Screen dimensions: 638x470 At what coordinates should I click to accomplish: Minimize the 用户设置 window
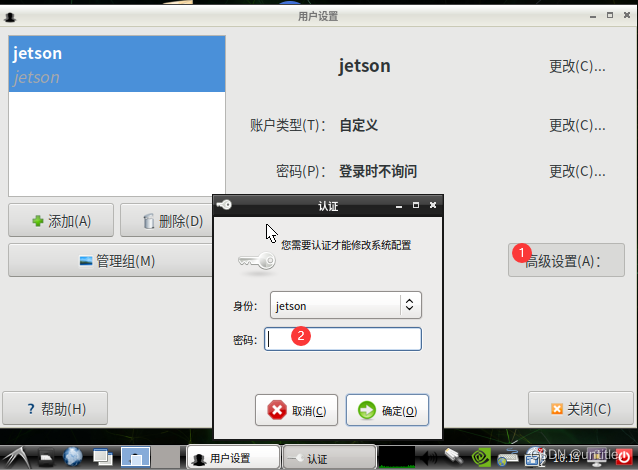pos(593,17)
